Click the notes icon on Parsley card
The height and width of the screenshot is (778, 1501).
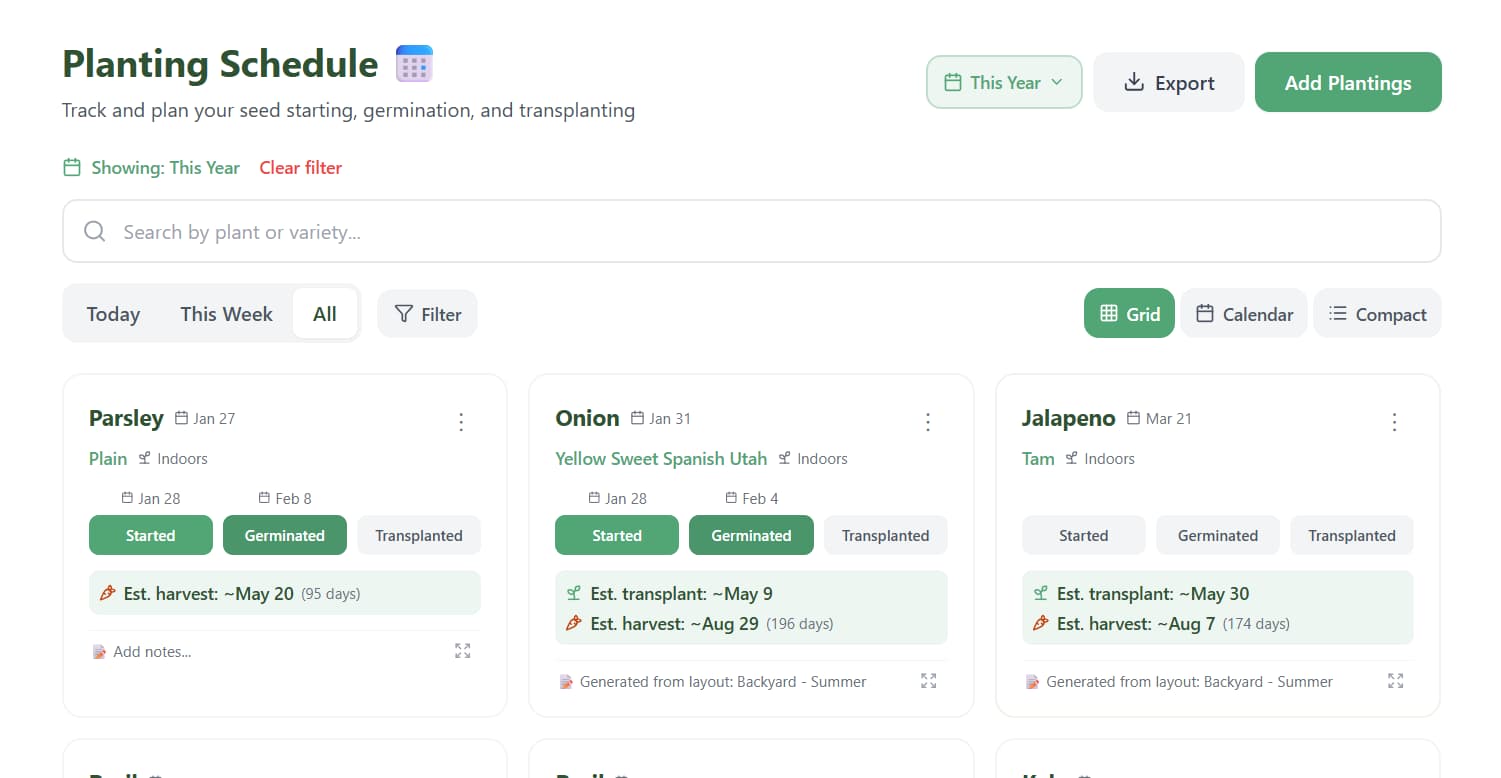99,651
